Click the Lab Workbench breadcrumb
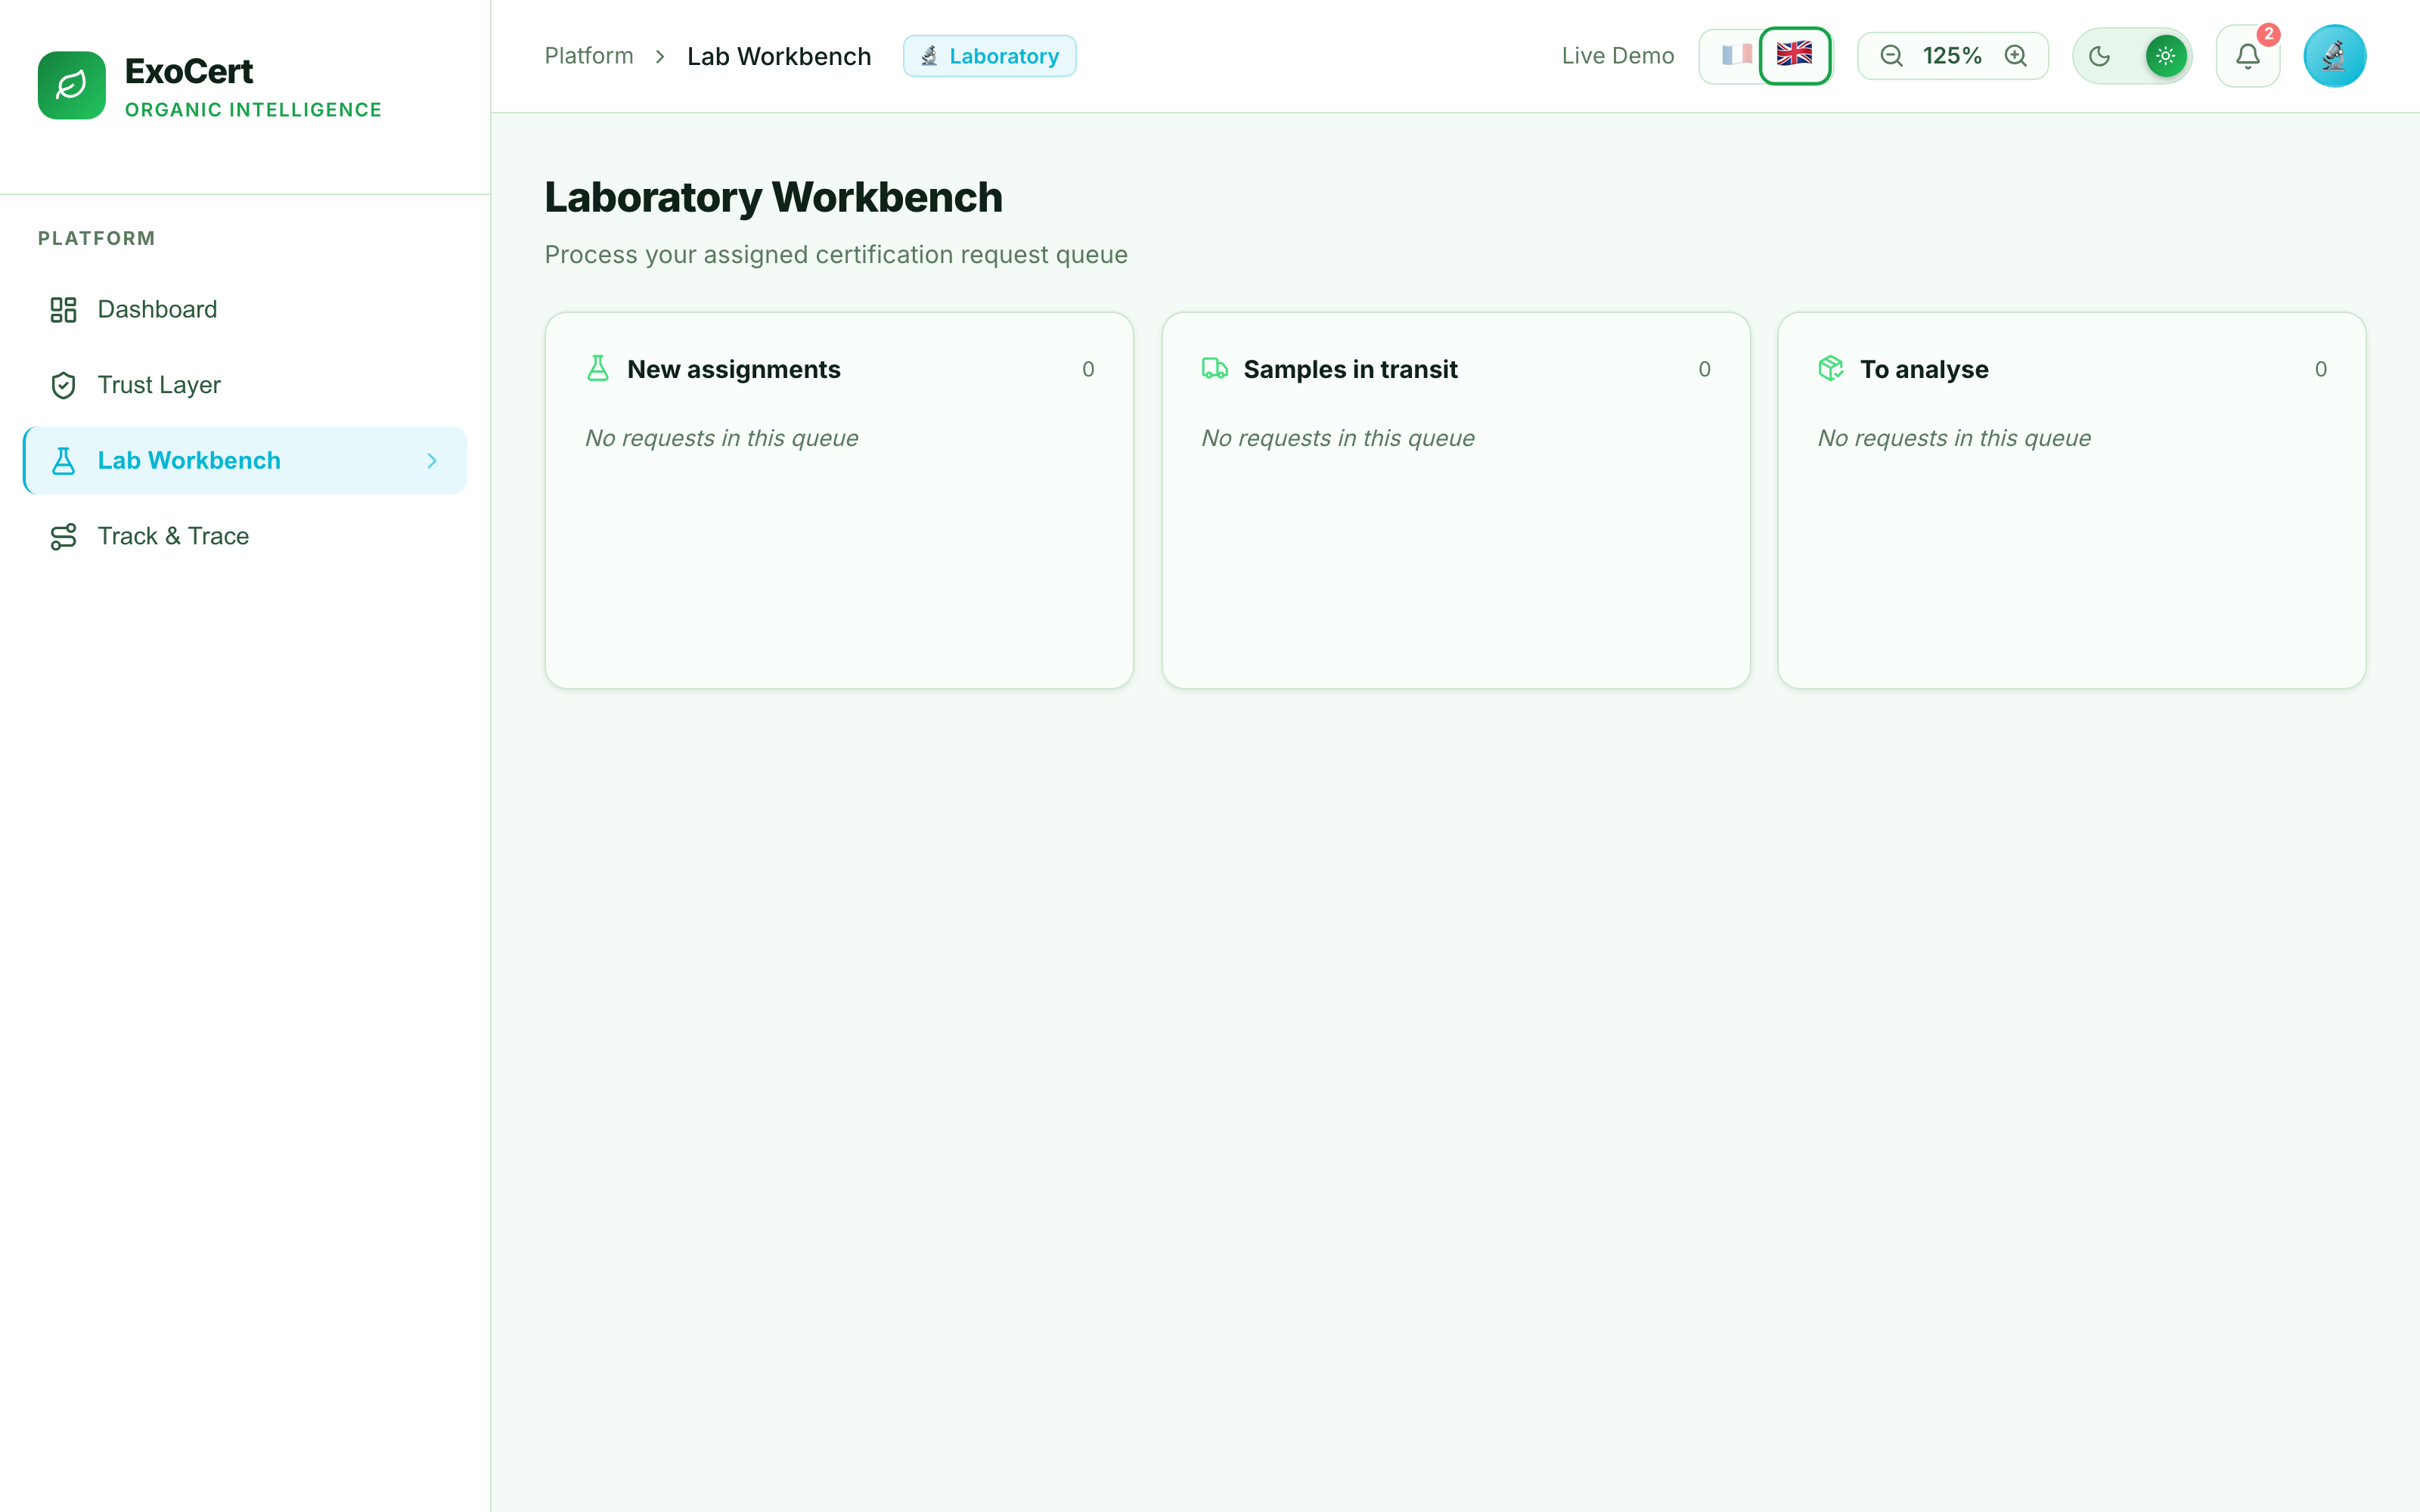Viewport: 2420px width, 1512px height. 779,56
